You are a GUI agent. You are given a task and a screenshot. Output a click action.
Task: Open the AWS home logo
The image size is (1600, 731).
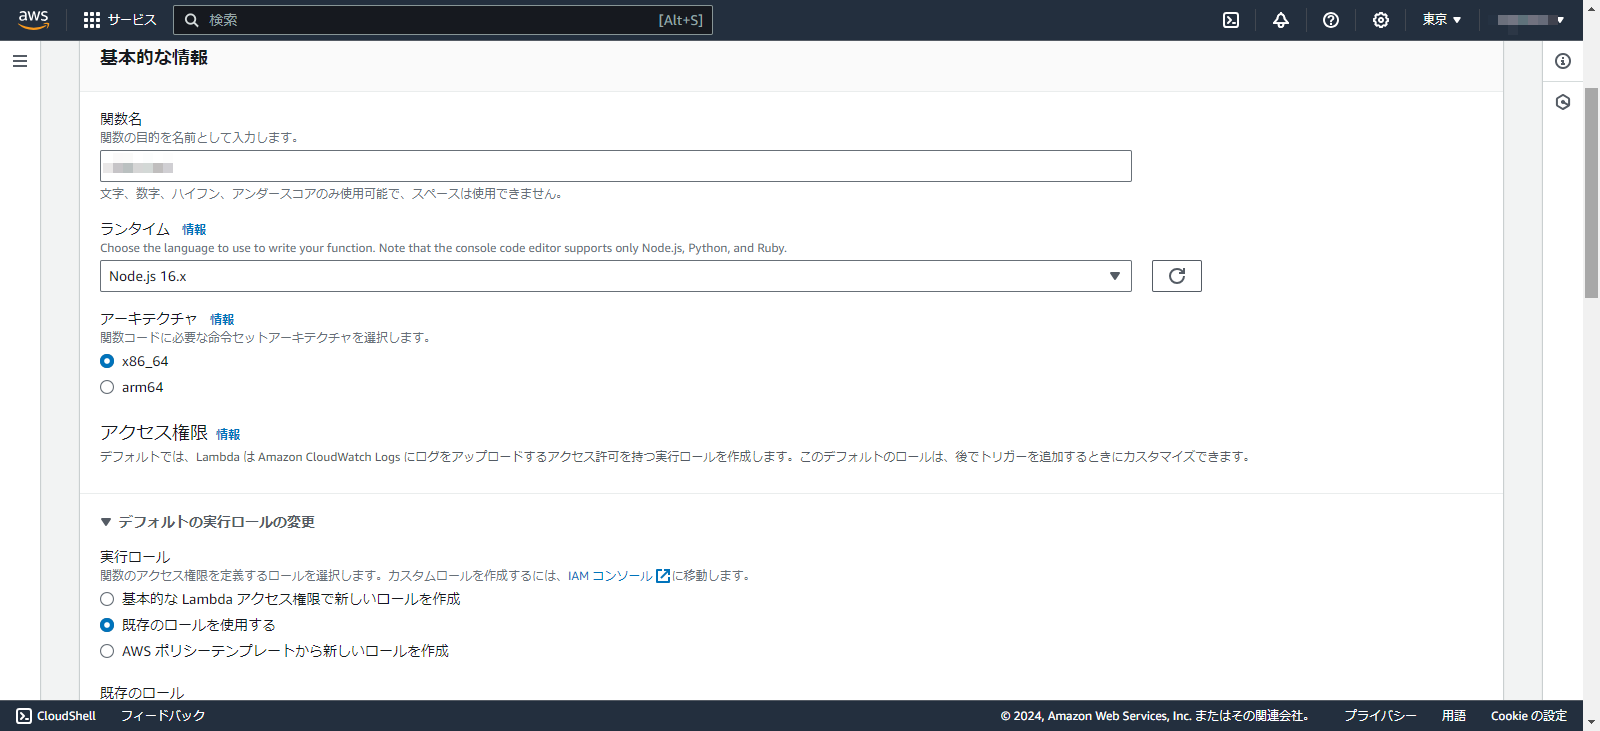coord(33,19)
